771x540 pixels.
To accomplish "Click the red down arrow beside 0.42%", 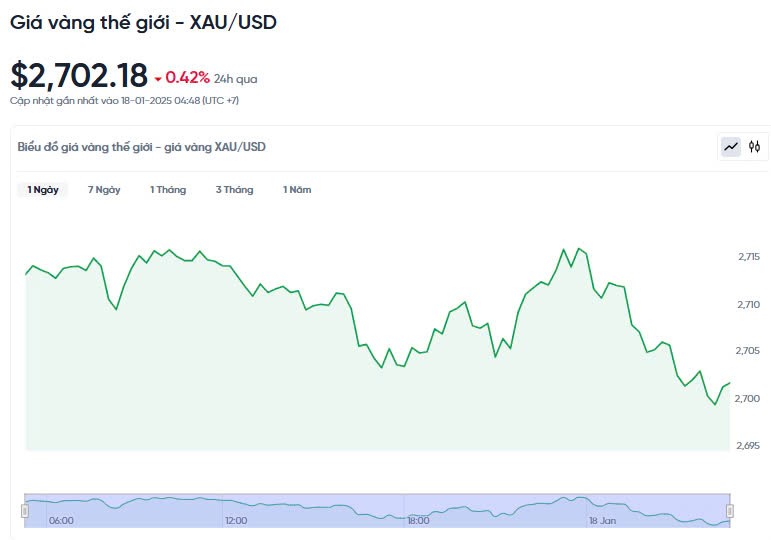I will point(158,79).
